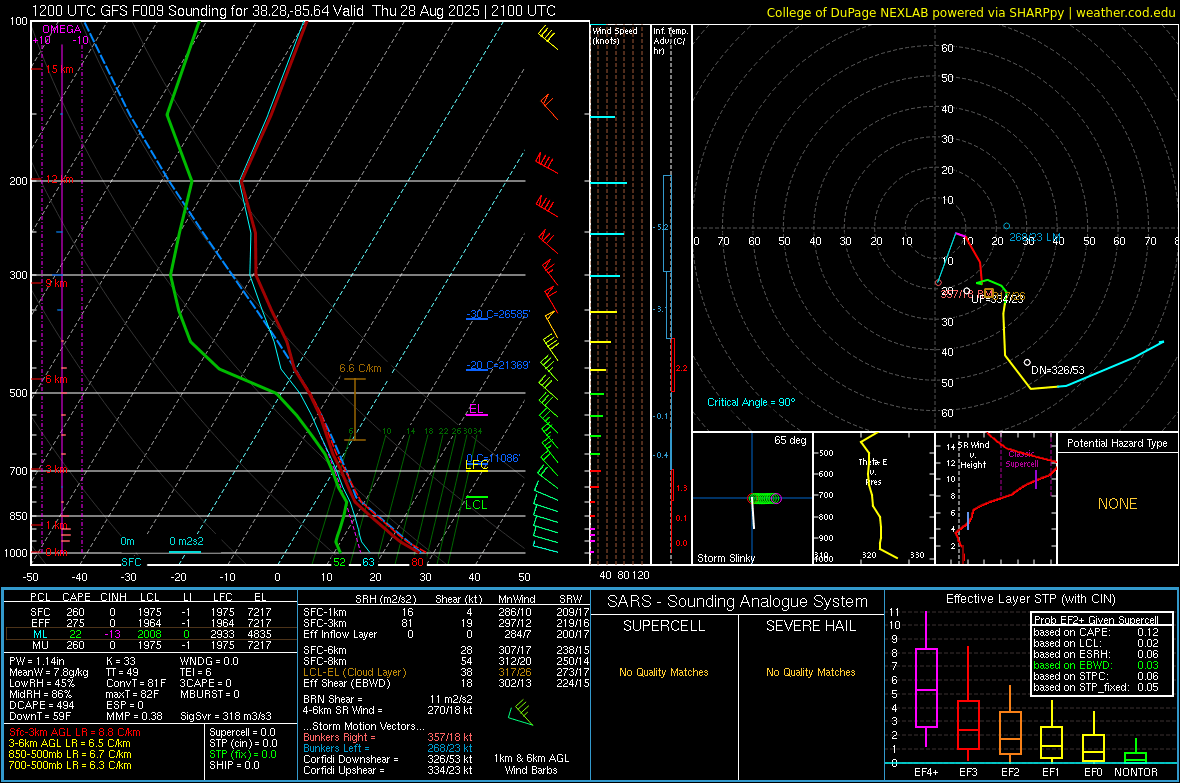Click the No Quality Matches under SEVERE HAIL
This screenshot has height=783, width=1180.
click(x=810, y=672)
